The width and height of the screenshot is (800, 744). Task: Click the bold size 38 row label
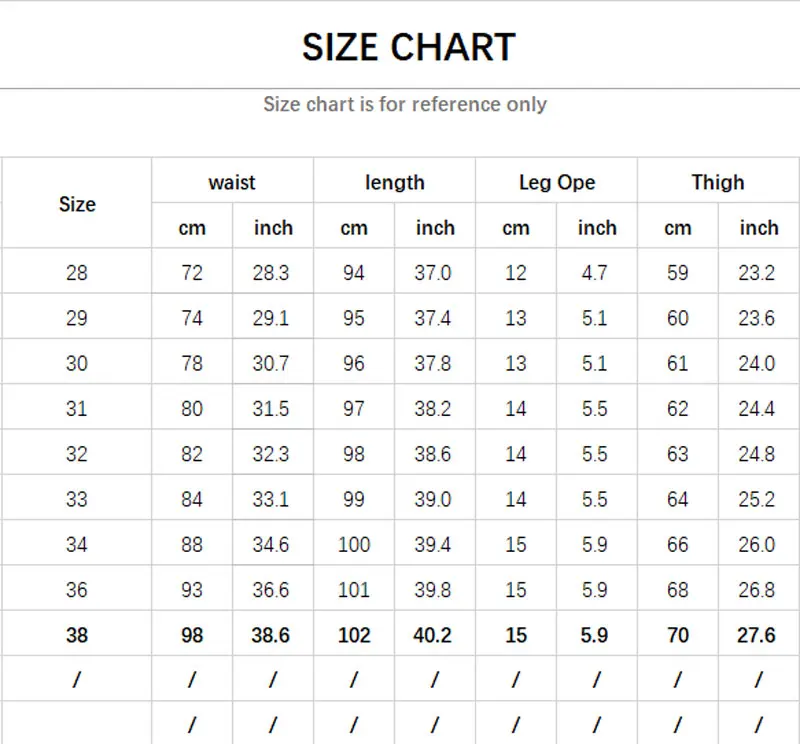[77, 635]
